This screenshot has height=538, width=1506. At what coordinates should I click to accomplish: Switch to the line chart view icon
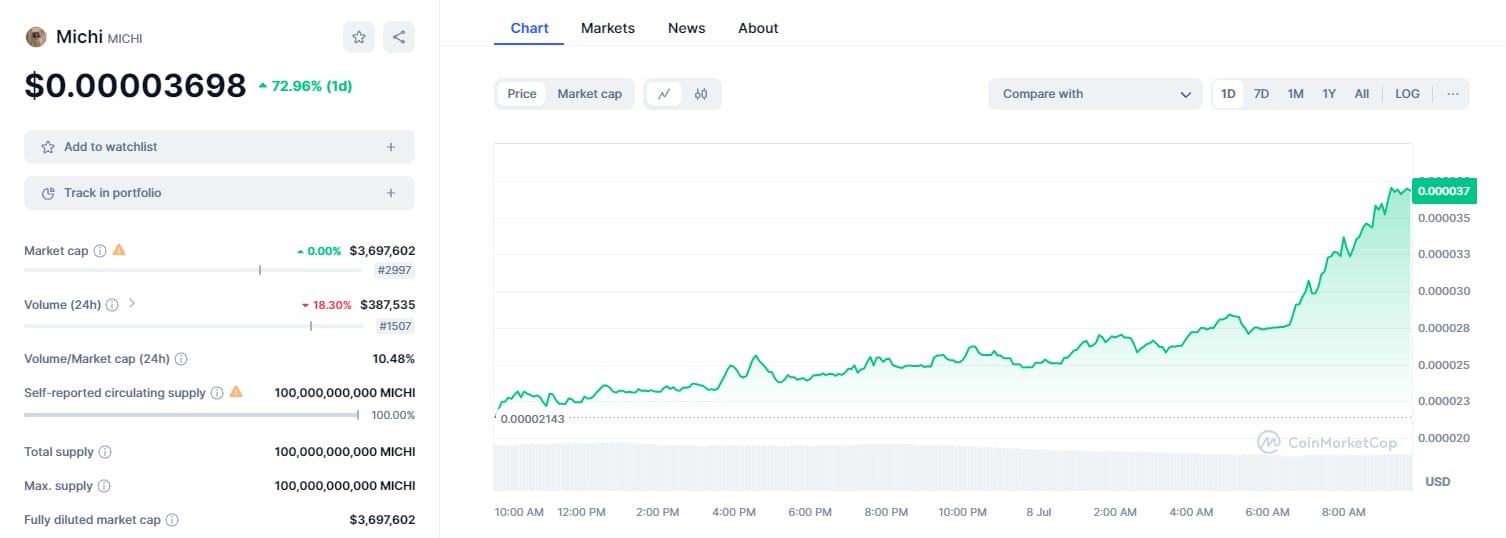point(664,94)
